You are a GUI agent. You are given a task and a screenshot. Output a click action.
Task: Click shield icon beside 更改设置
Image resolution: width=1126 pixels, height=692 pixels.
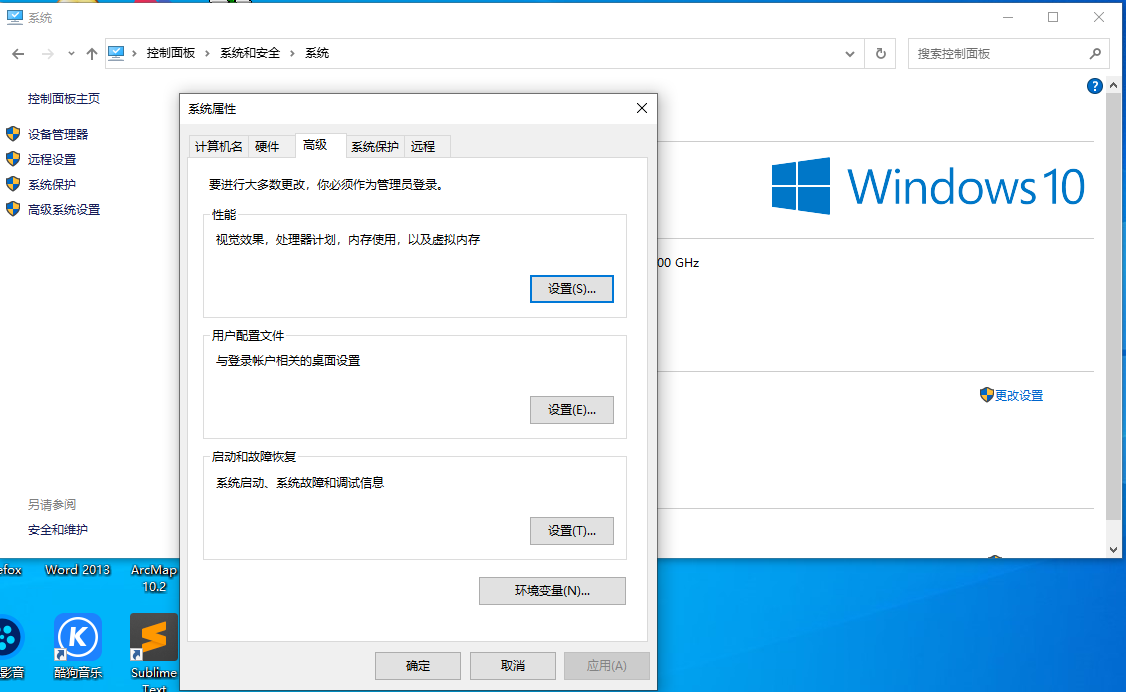tap(987, 395)
